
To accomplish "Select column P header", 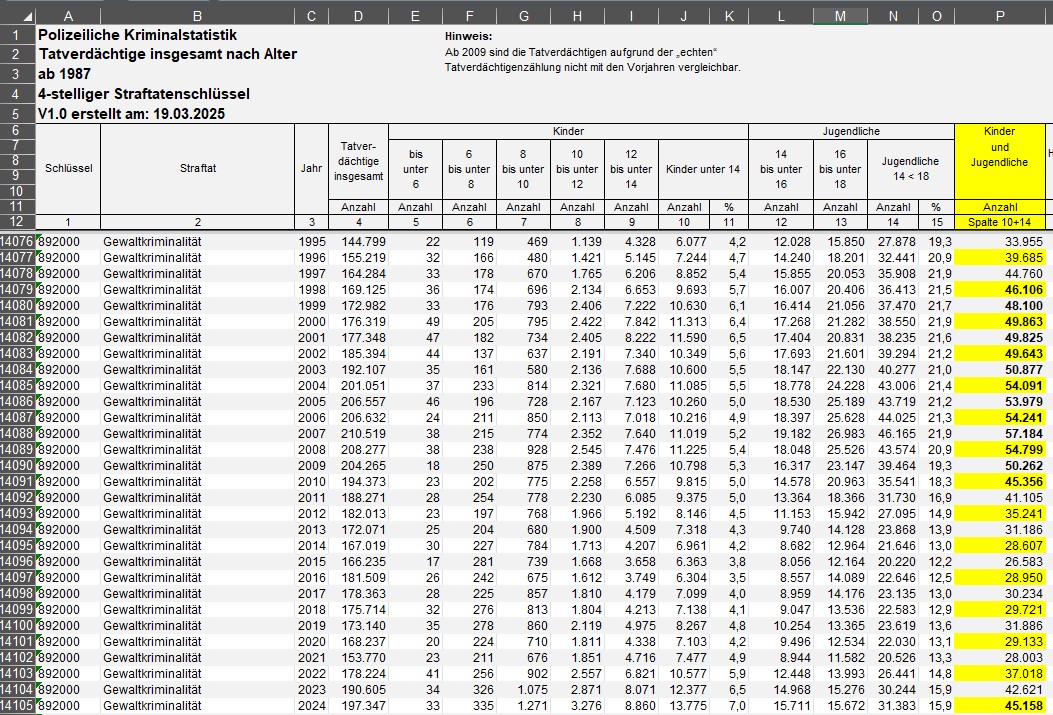I will [x=1000, y=16].
